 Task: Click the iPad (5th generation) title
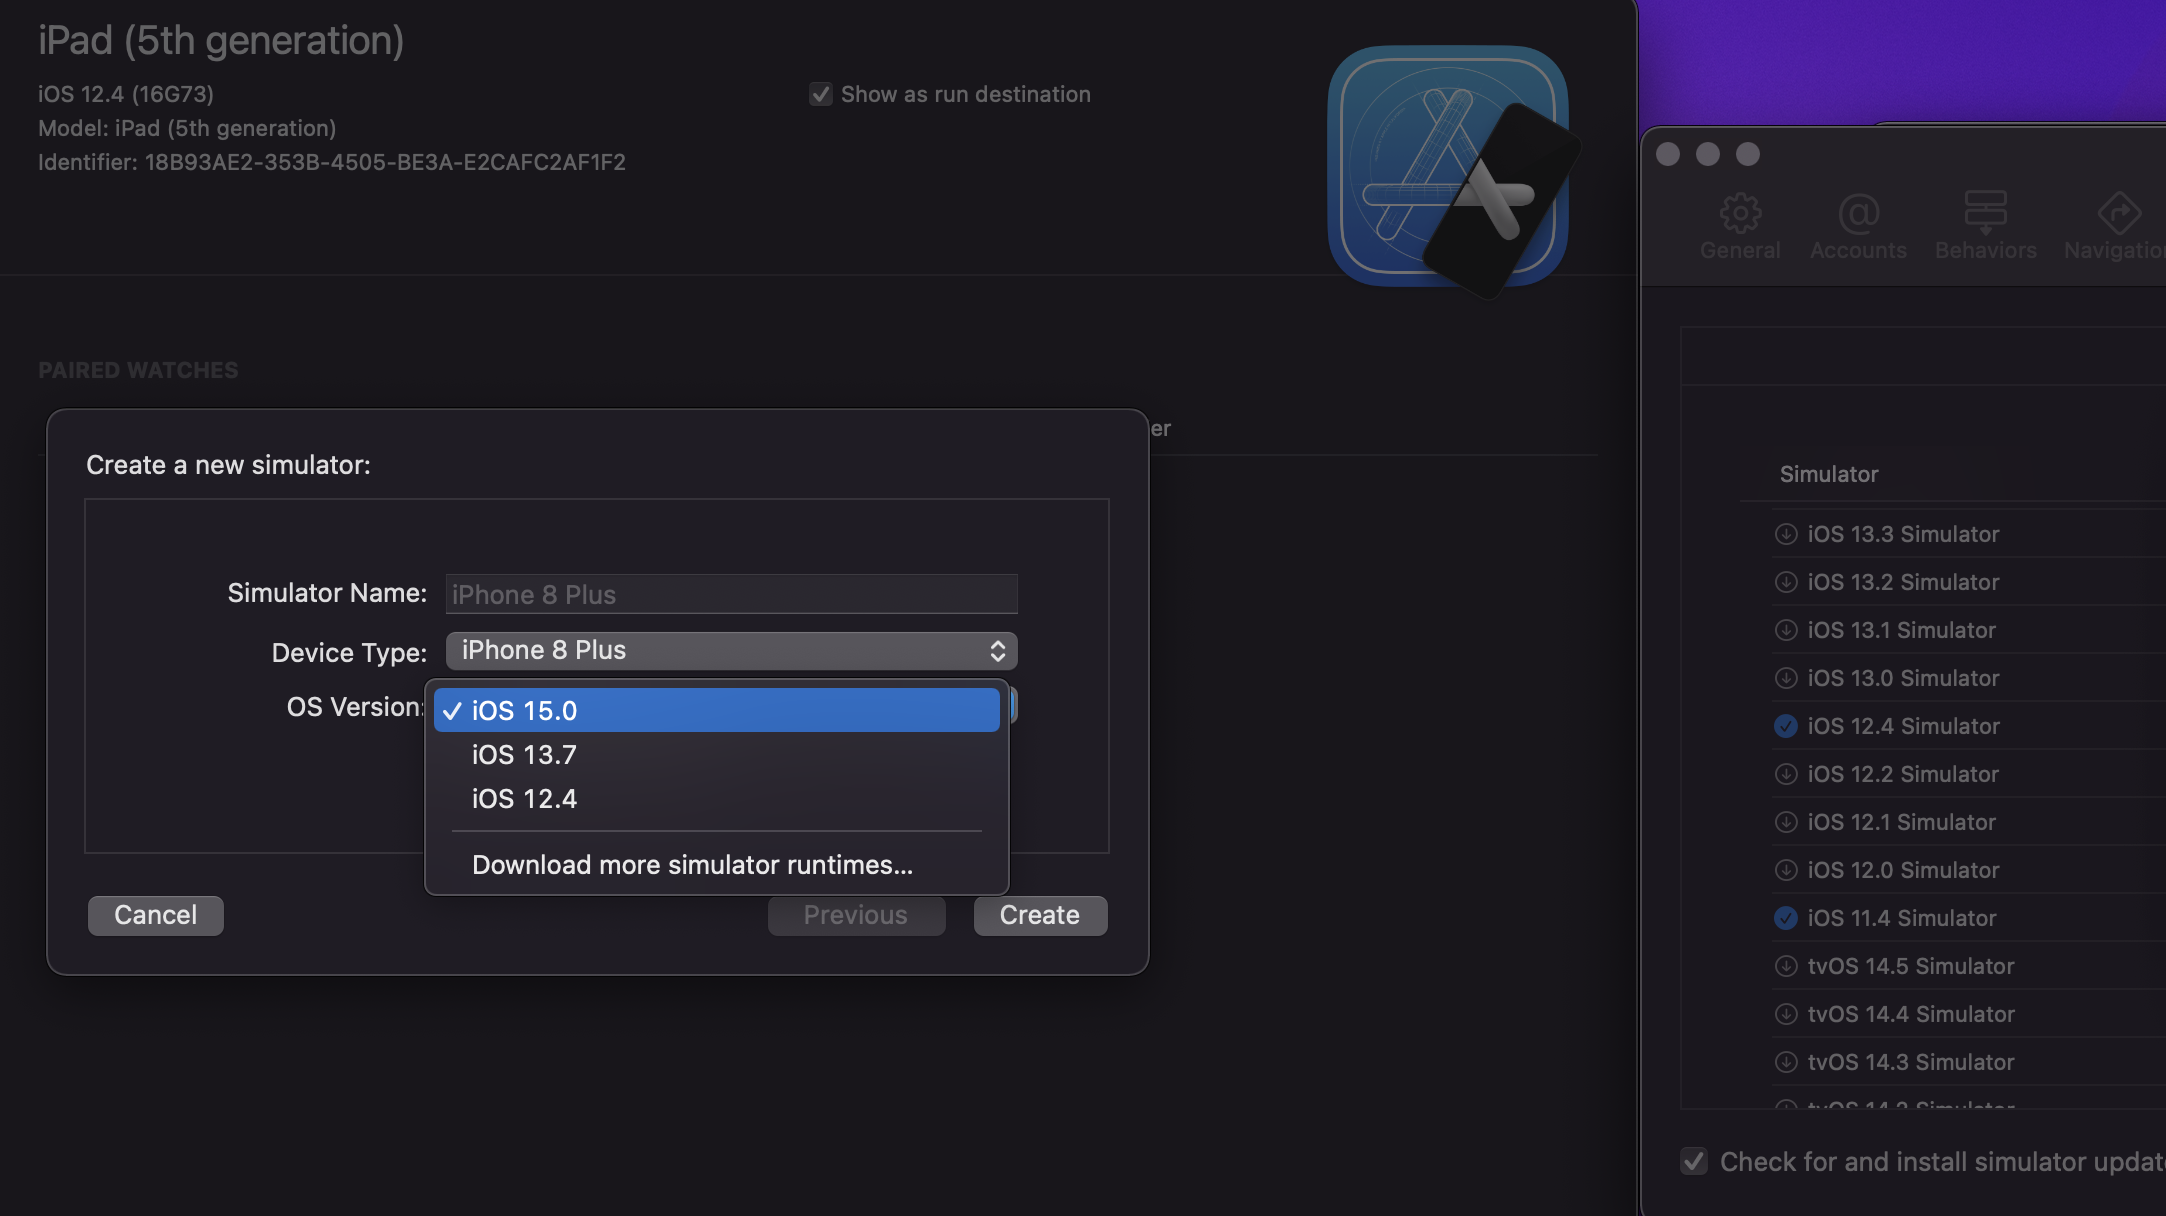coord(221,40)
